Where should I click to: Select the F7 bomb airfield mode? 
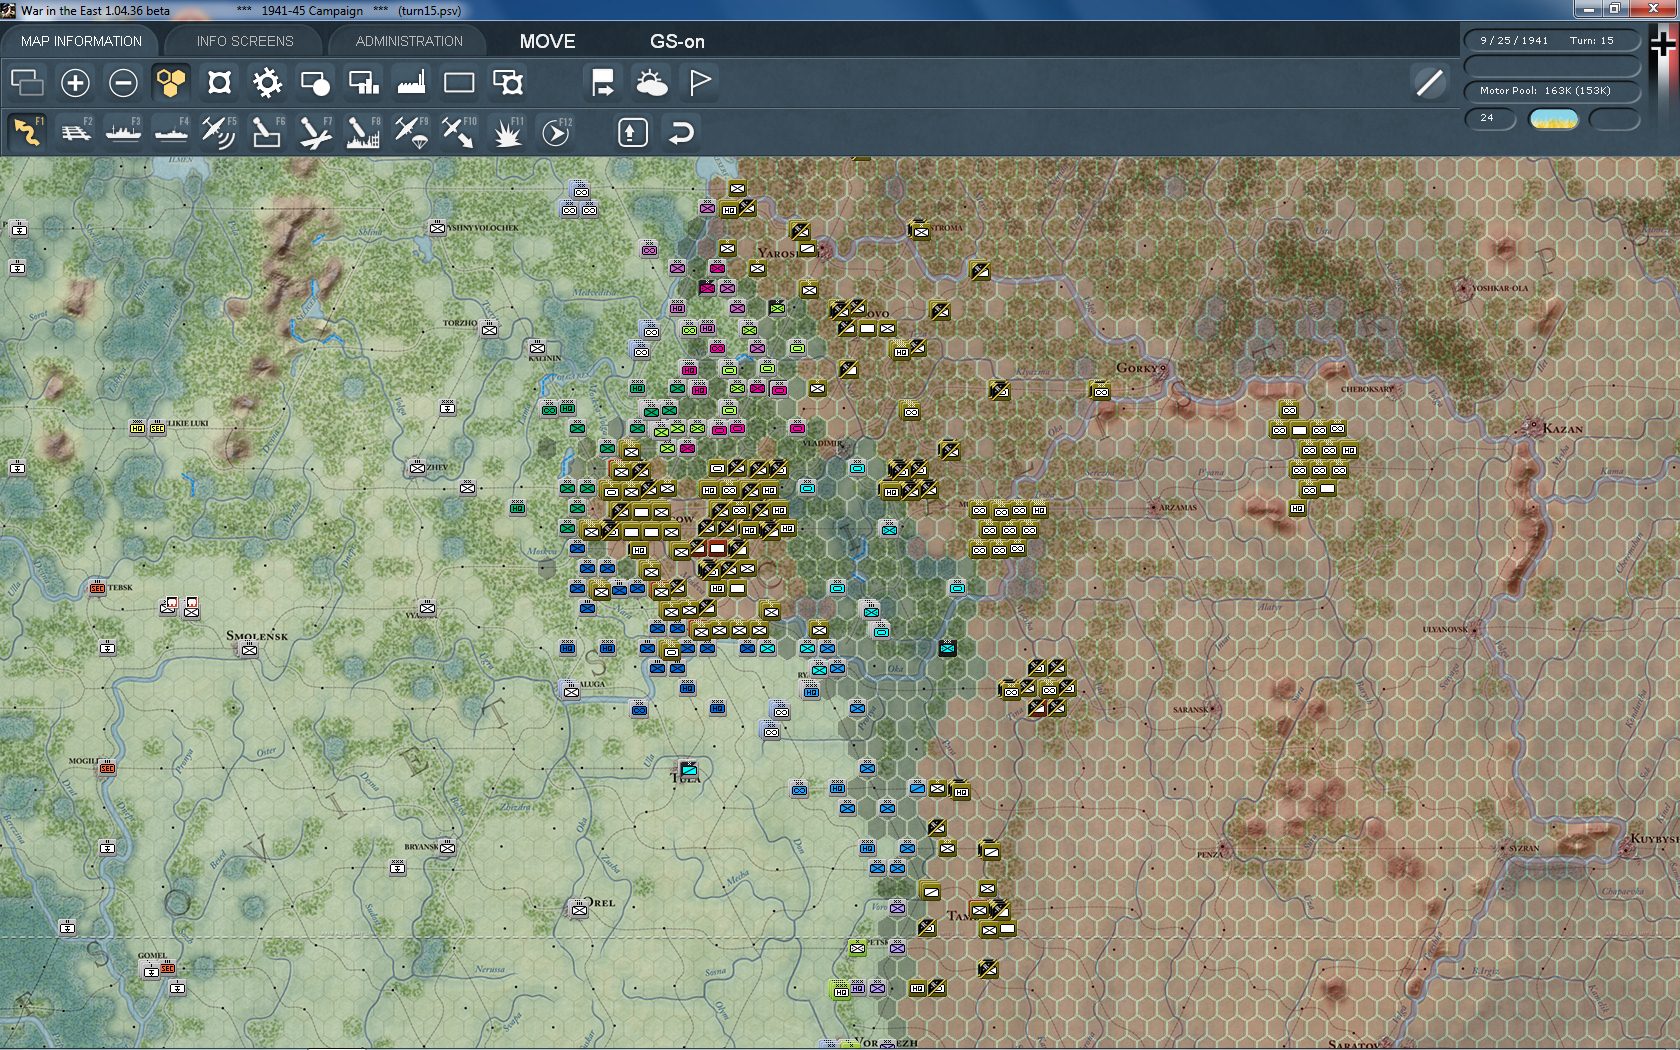pos(315,132)
